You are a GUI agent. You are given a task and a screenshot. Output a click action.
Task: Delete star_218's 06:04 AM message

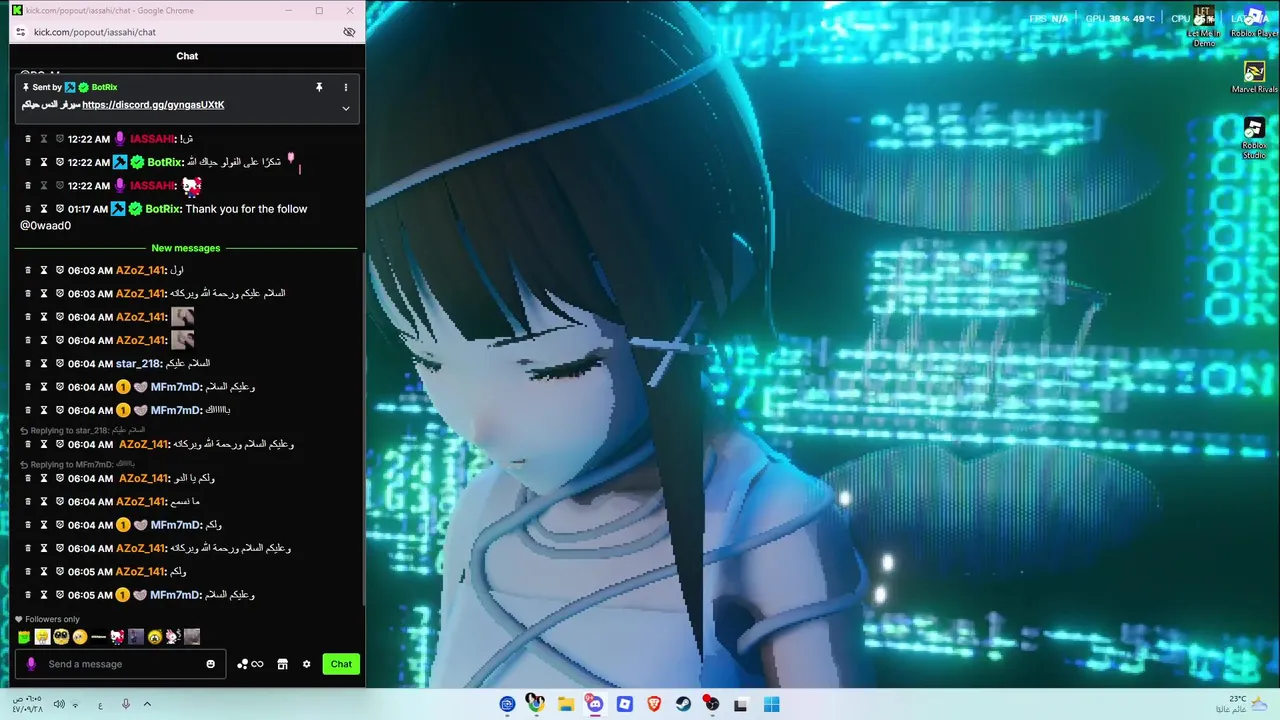point(28,363)
